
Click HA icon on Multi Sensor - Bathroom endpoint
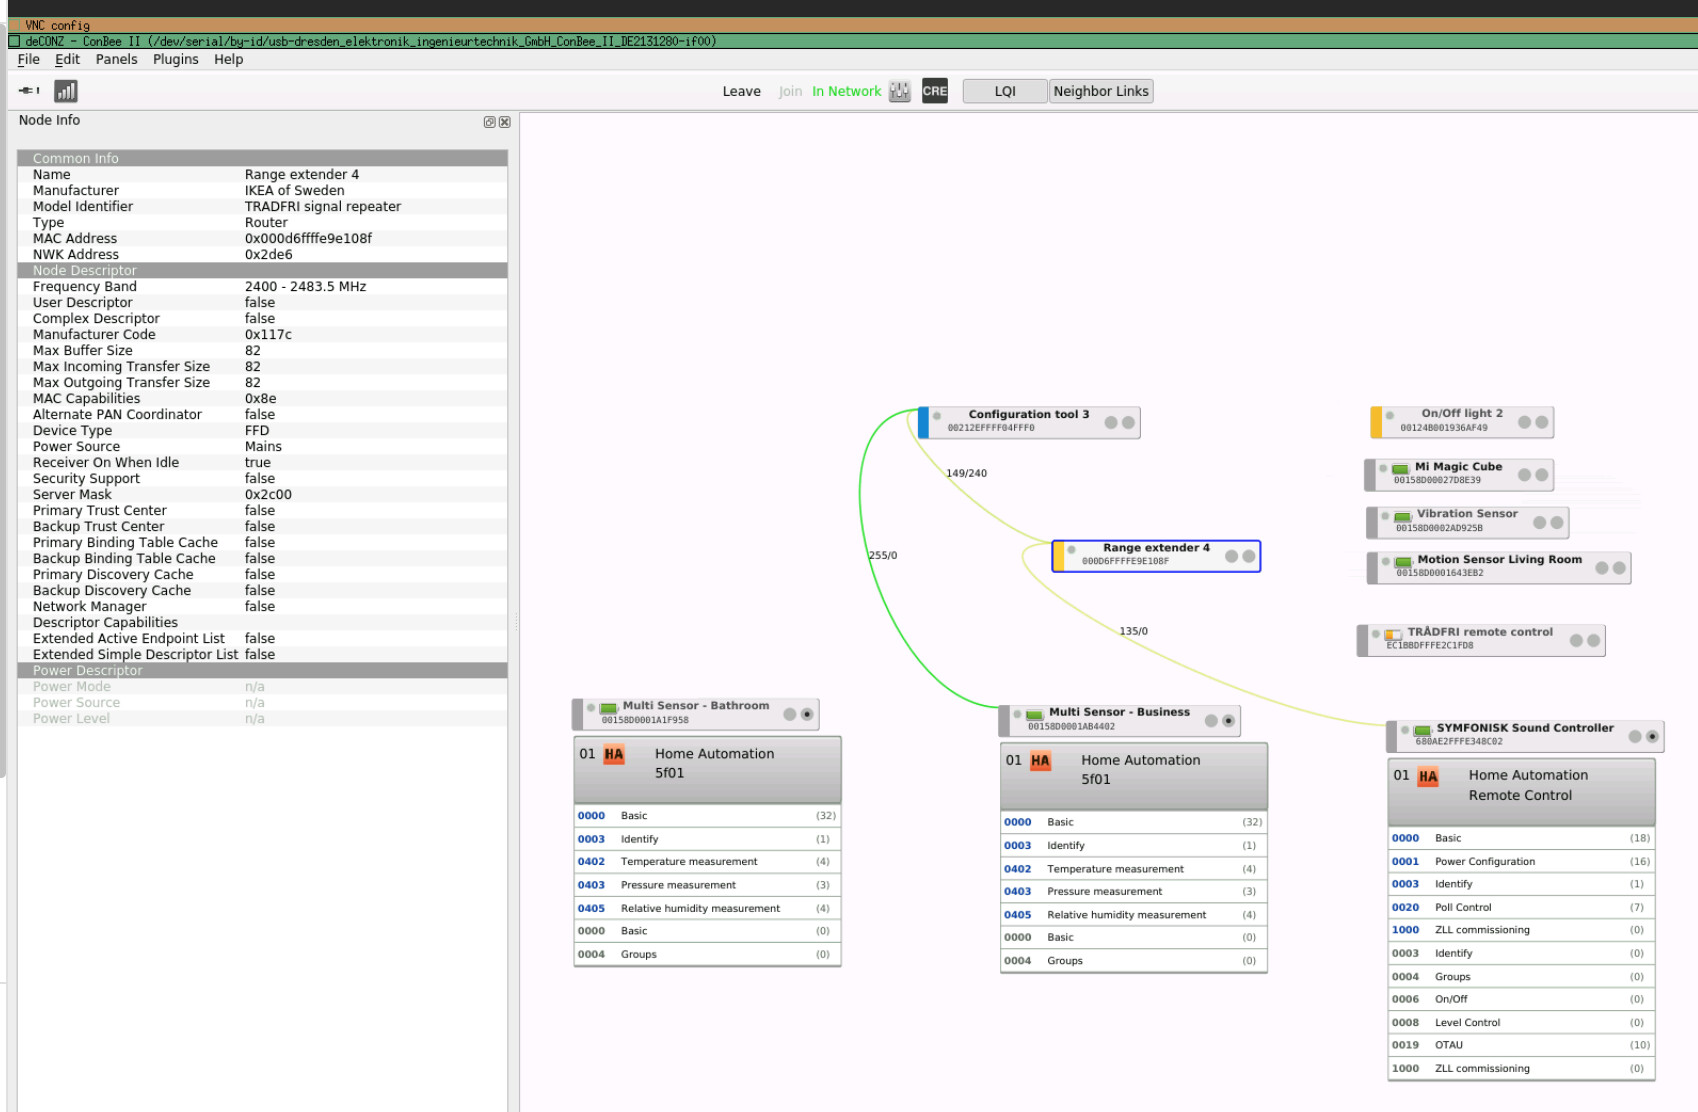coord(614,755)
